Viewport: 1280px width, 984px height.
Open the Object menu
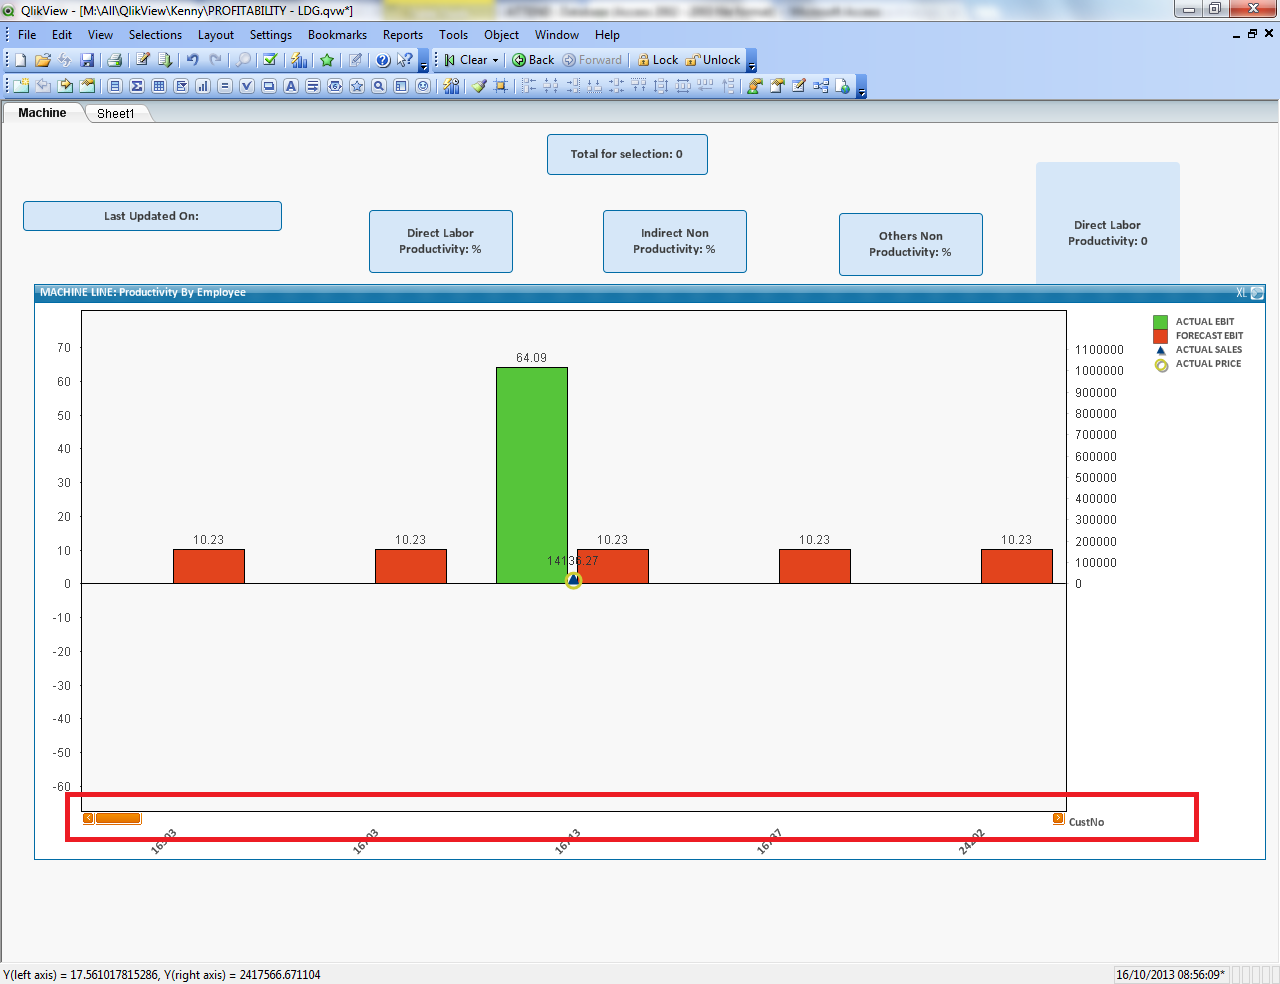coord(501,34)
